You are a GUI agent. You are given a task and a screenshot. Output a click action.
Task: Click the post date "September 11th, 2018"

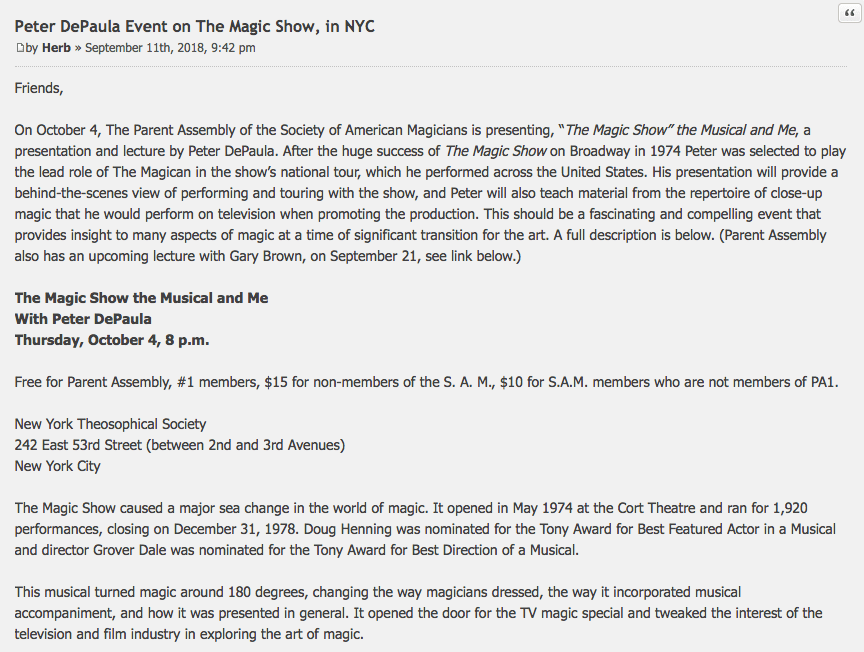click(x=170, y=48)
